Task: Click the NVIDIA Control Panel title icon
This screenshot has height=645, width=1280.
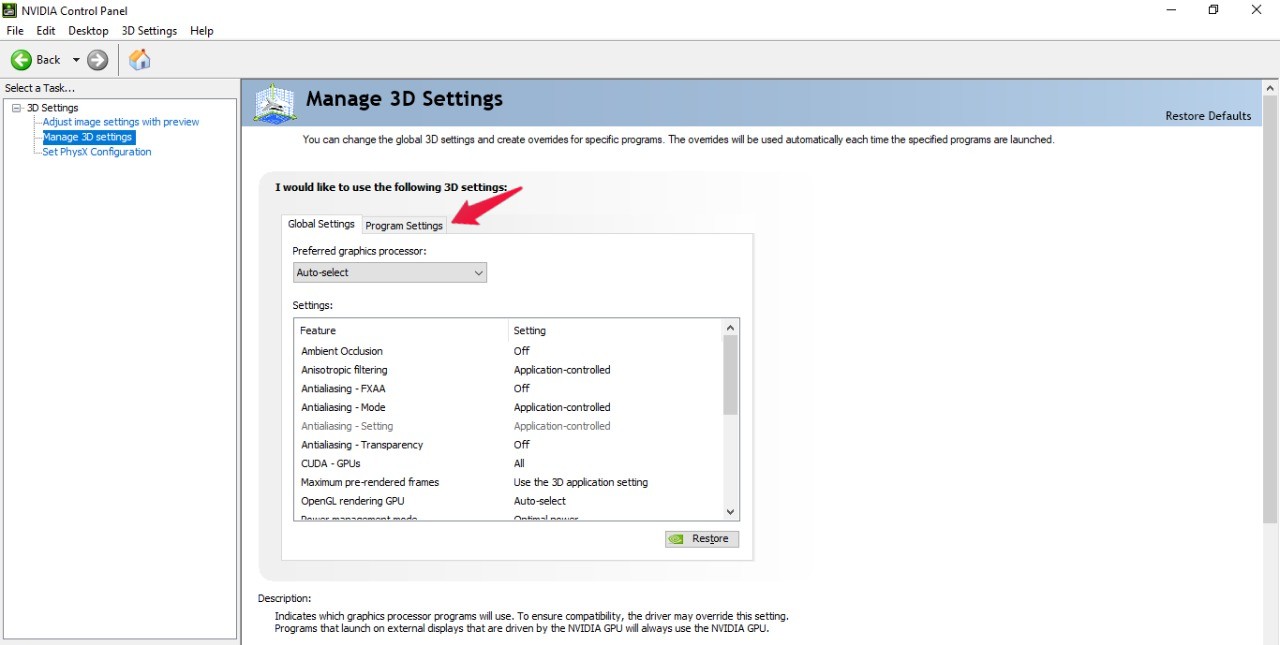Action: 9,10
